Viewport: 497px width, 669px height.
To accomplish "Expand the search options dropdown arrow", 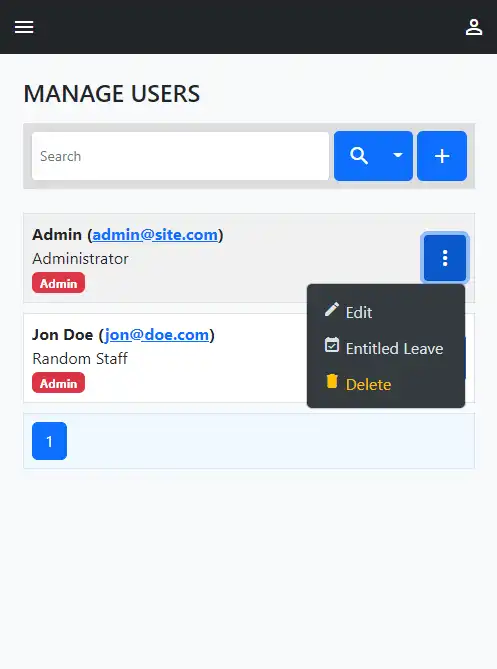I will (398, 156).
